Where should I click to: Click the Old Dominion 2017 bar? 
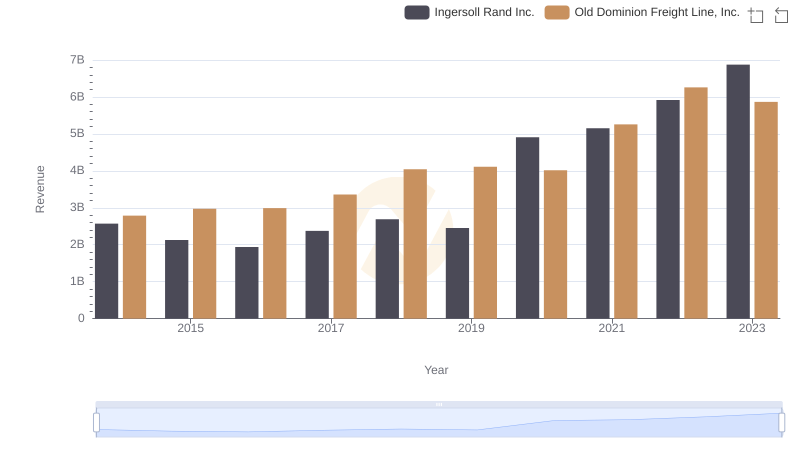345,257
